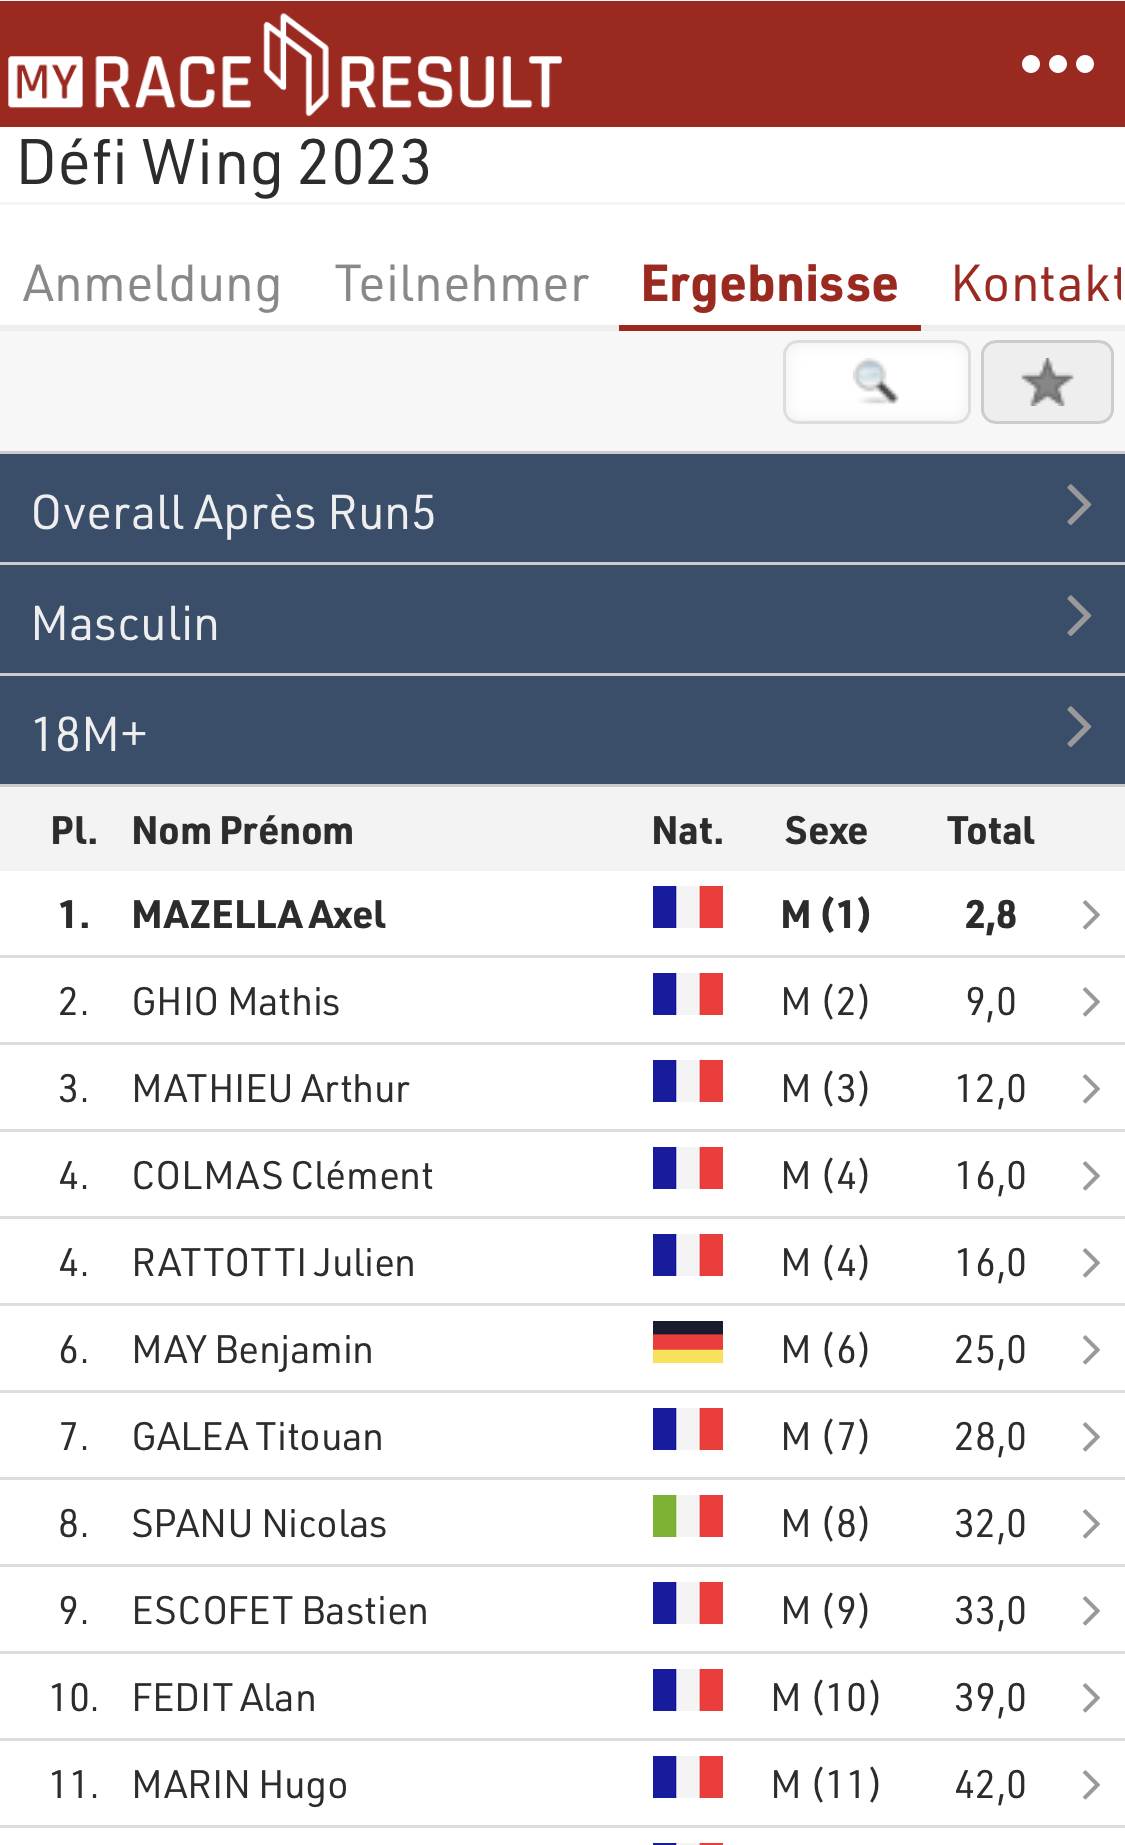Image resolution: width=1125 pixels, height=1845 pixels.
Task: Click the Total column header
Action: (x=990, y=831)
